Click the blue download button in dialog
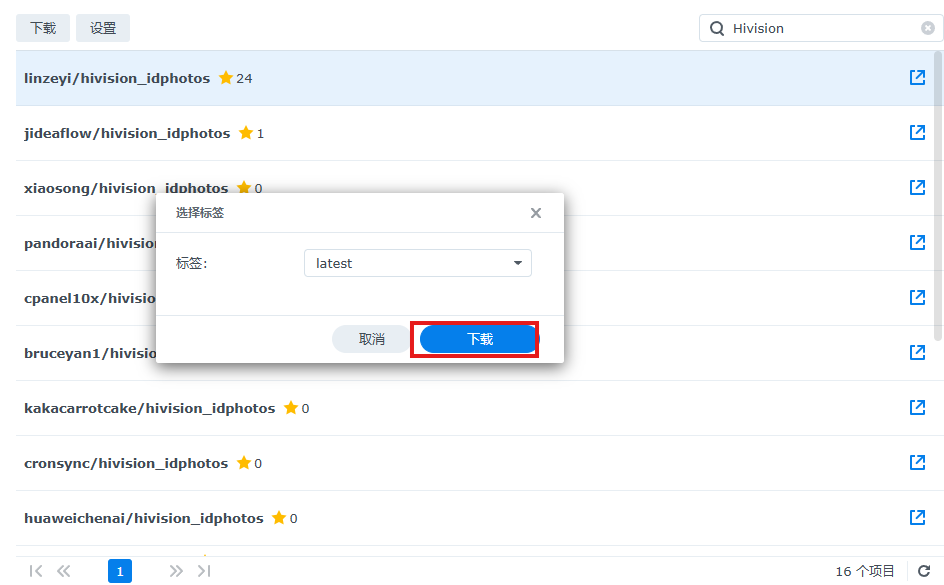Viewport: 944px width, 585px height. pos(479,339)
